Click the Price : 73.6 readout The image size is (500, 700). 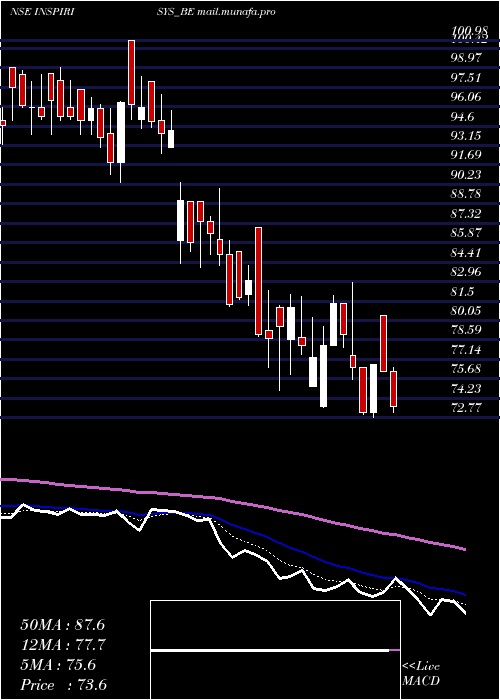click(x=63, y=684)
